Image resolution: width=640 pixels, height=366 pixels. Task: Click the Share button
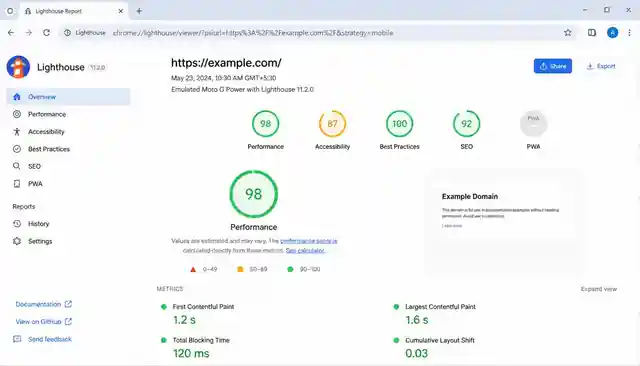pyautogui.click(x=553, y=66)
